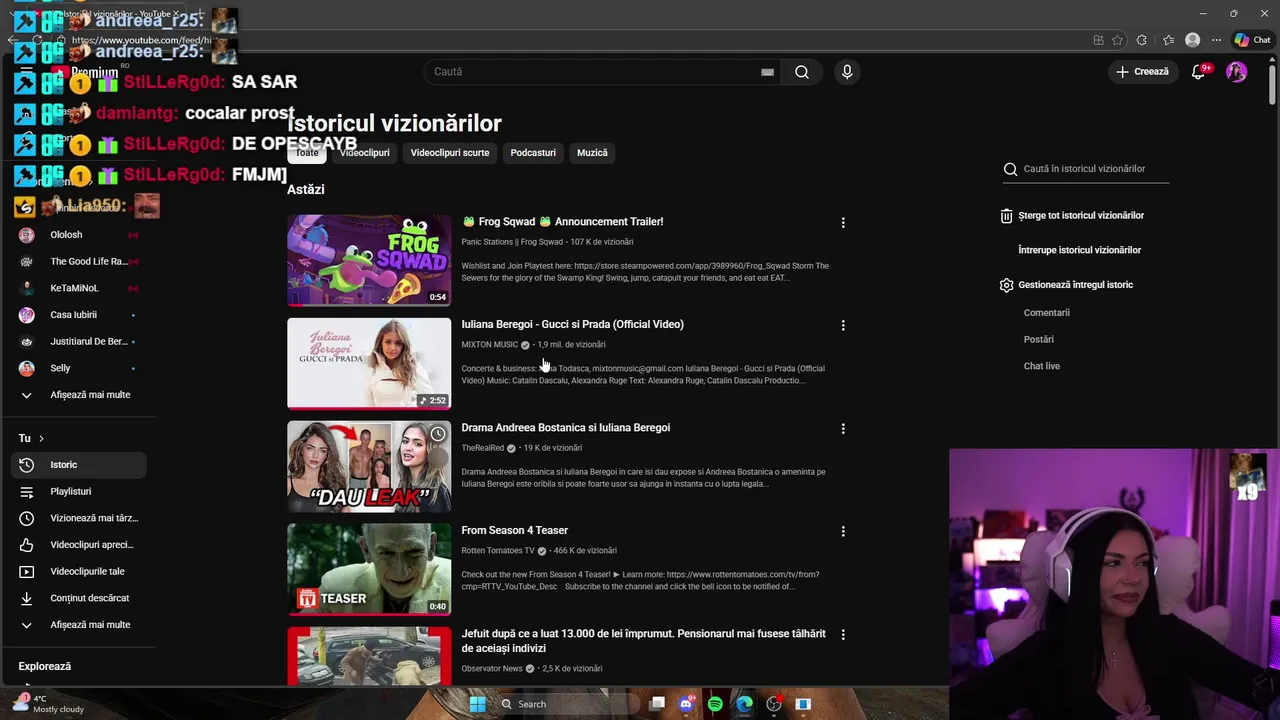The height and width of the screenshot is (720, 1280).
Task: Open Gestionează întregul istoric
Action: pos(1075,285)
